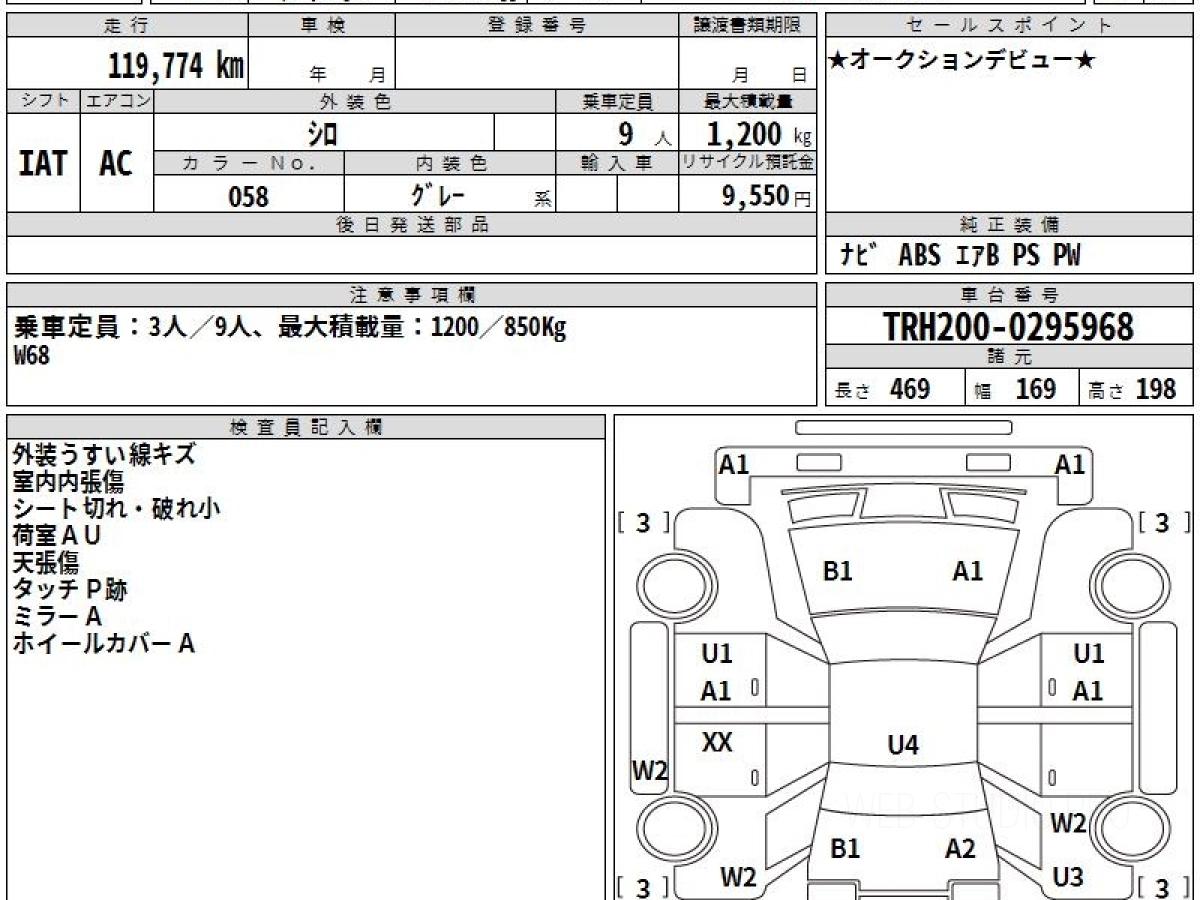Select the シフト header cell
The image size is (1200, 900).
click(x=43, y=101)
